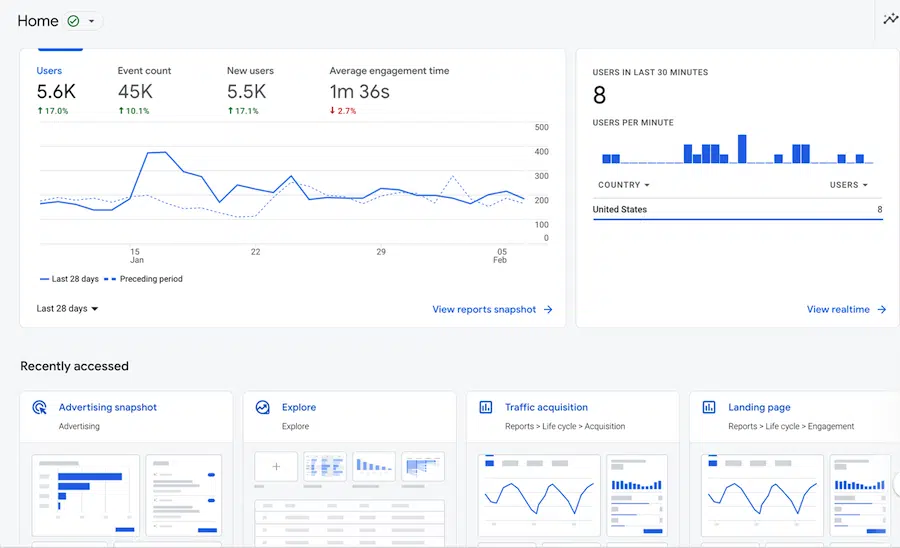Screen dimensions: 900x548
Task: Click the scroll-right arrow on recent cards
Action: click(x=894, y=483)
